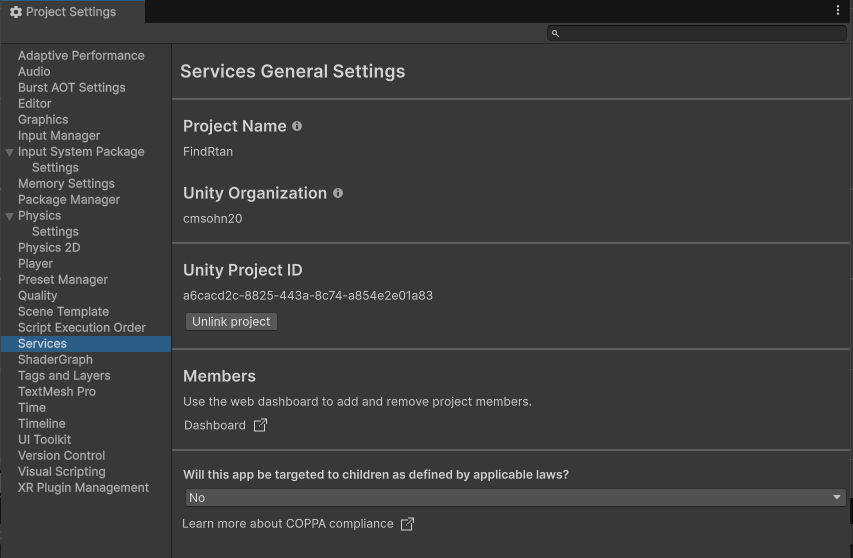Open the Player settings category
This screenshot has height=558, width=853.
[x=35, y=264]
